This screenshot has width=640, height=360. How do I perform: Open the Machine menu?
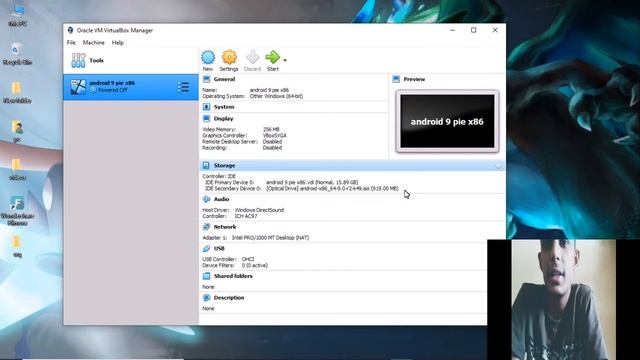(x=93, y=42)
